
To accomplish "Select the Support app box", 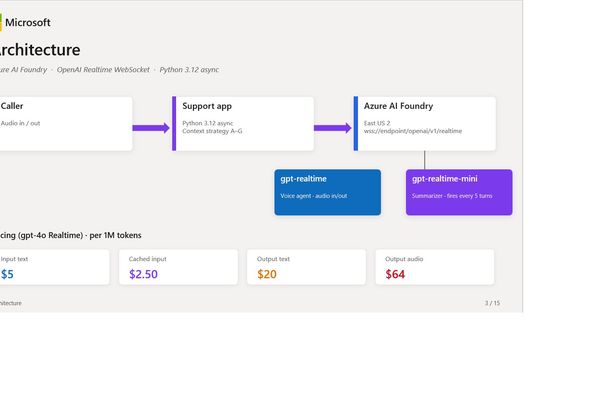I will click(x=243, y=124).
